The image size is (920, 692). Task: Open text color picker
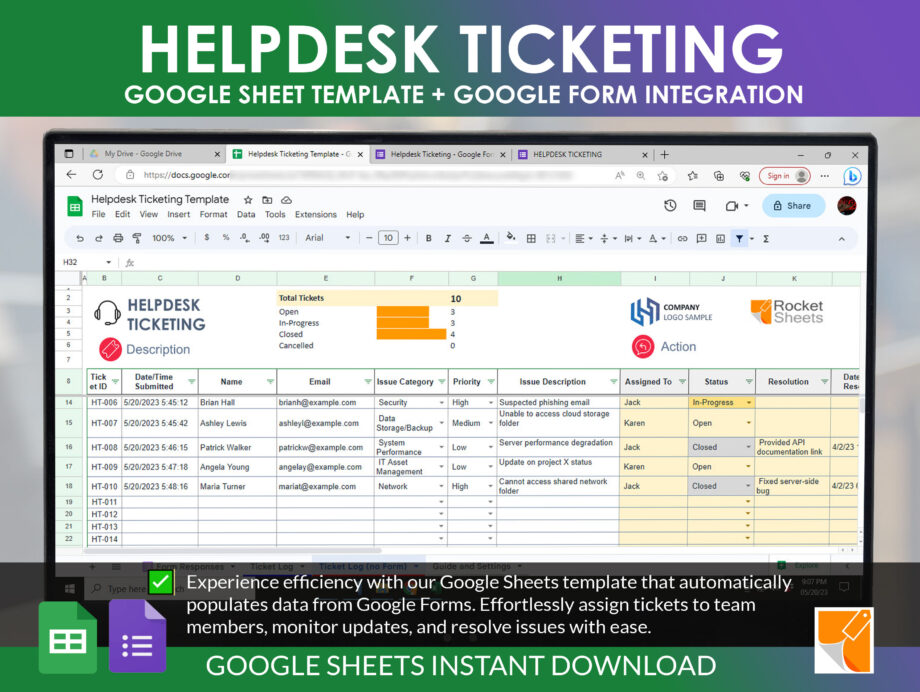click(x=486, y=238)
